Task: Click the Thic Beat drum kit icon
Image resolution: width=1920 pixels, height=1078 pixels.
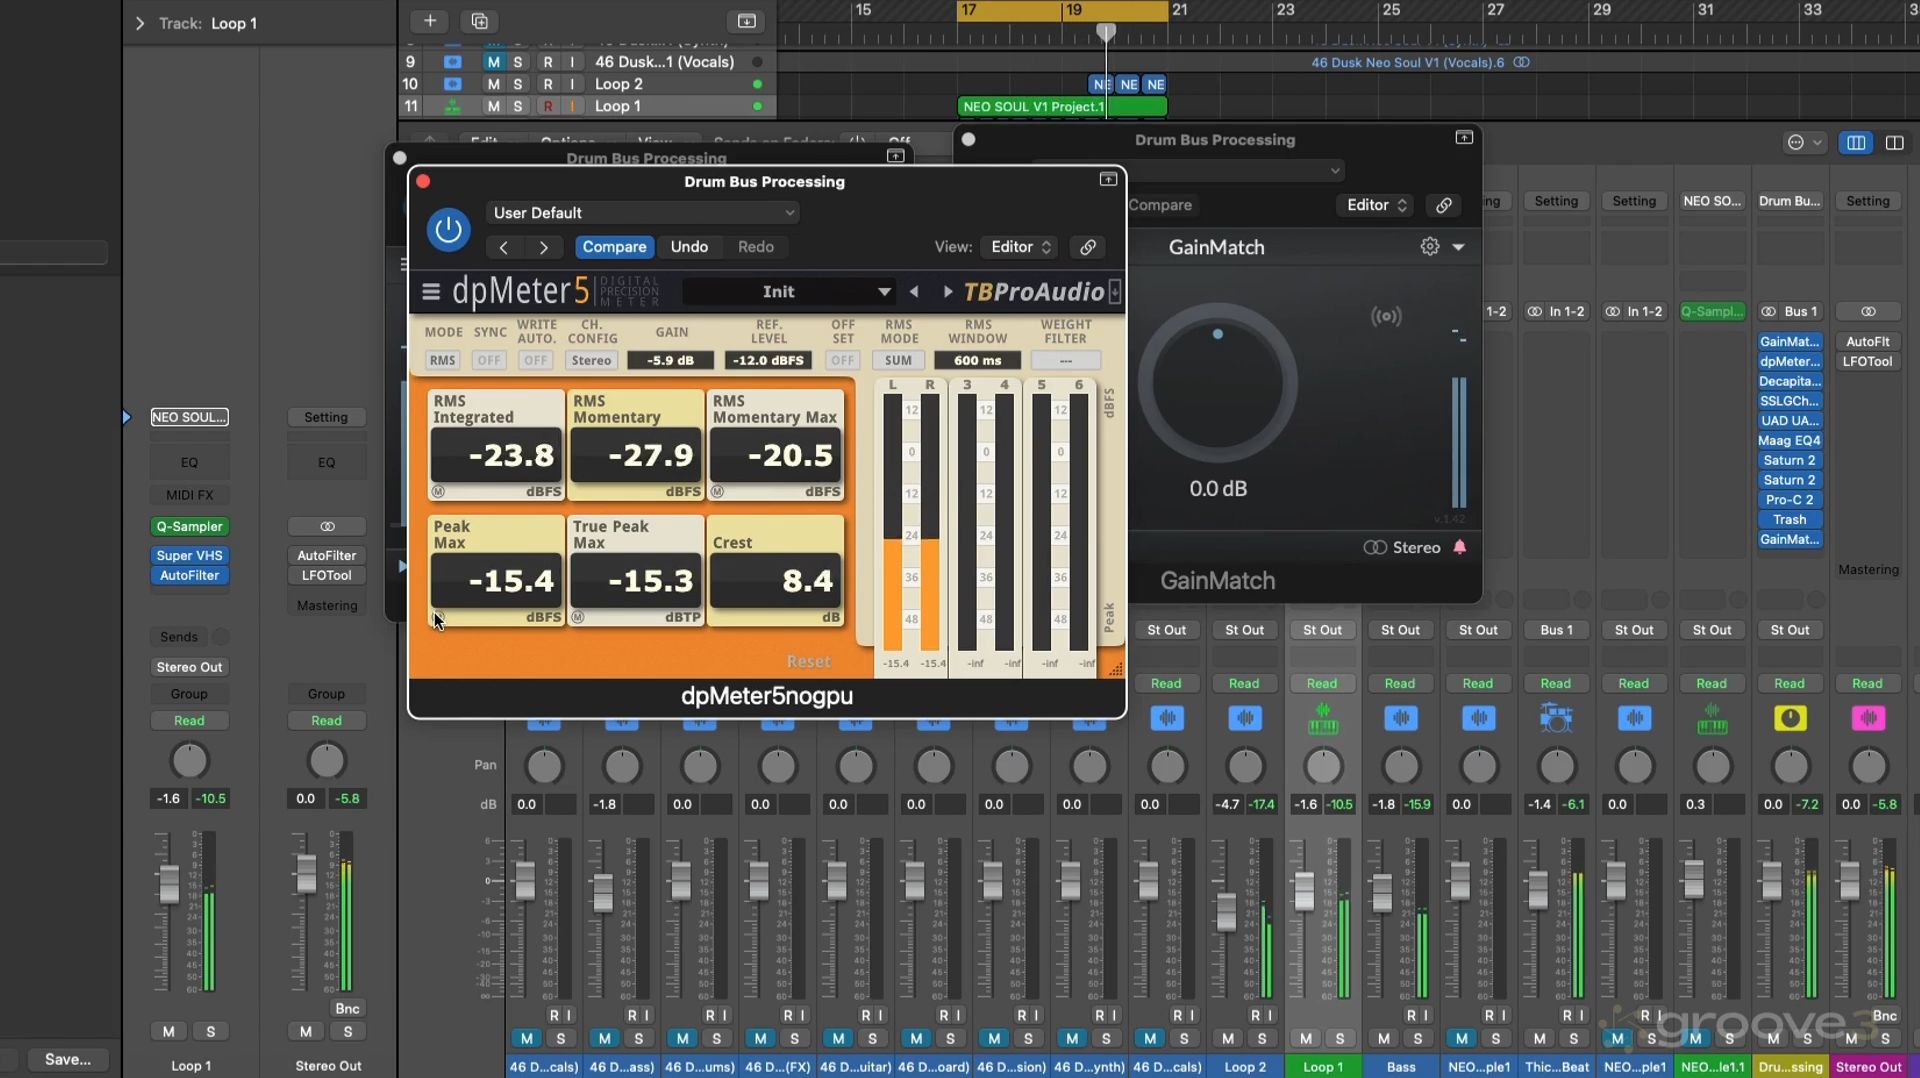Action: coord(1556,718)
